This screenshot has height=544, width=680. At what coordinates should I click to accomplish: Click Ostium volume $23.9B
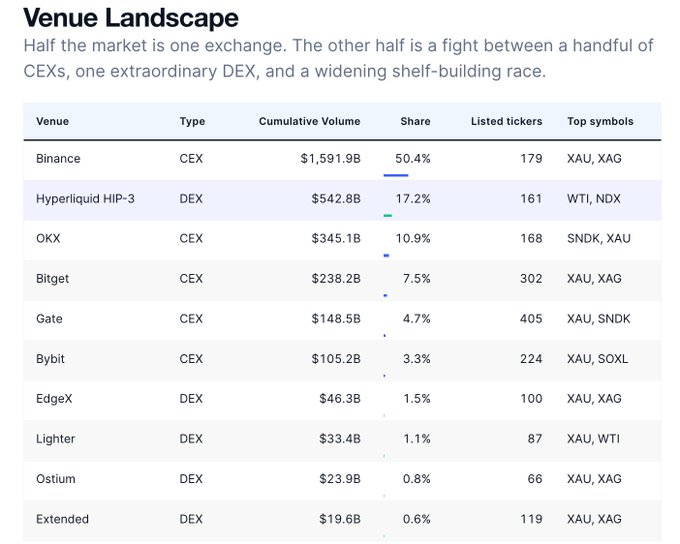coord(340,479)
